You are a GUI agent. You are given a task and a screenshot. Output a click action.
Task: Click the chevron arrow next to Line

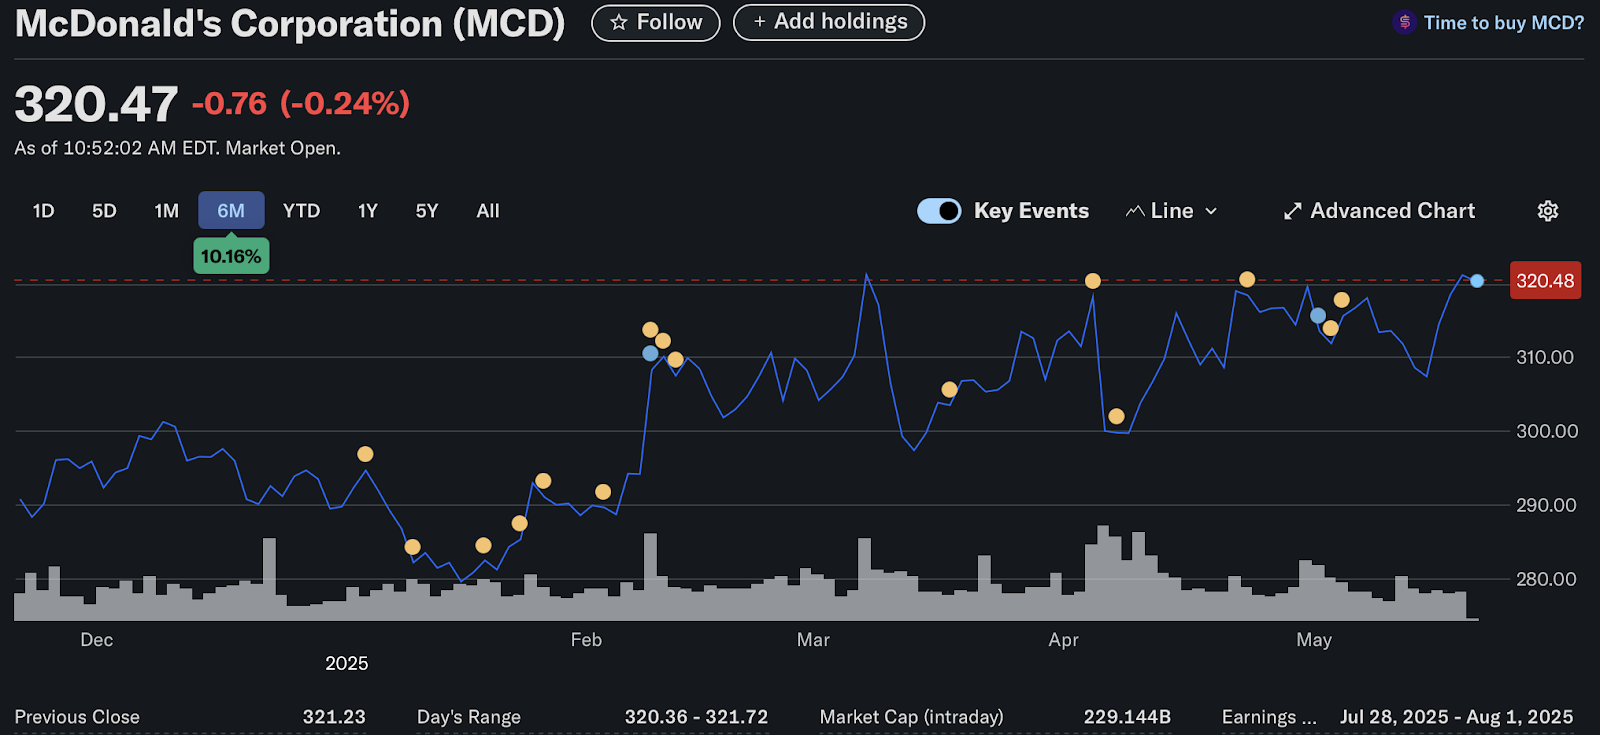(1211, 211)
